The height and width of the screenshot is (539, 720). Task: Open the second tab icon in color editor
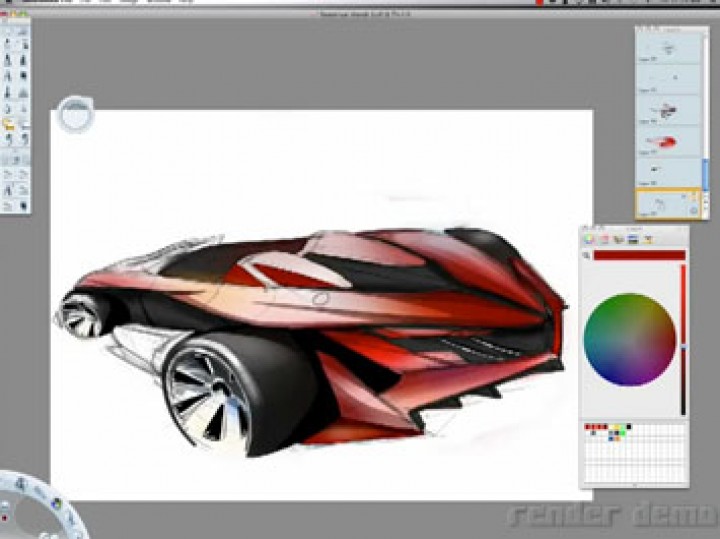[x=604, y=239]
